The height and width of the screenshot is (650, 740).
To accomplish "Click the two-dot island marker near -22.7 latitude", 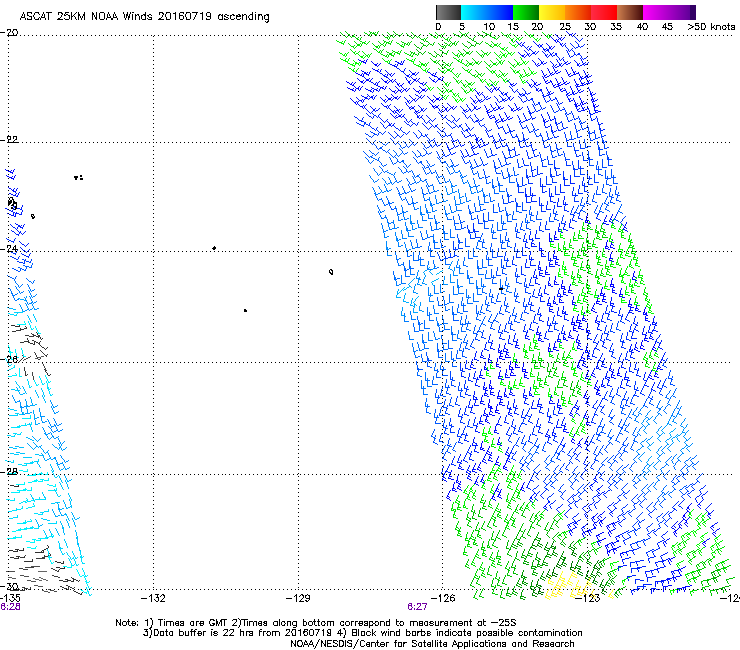I will (x=79, y=178).
